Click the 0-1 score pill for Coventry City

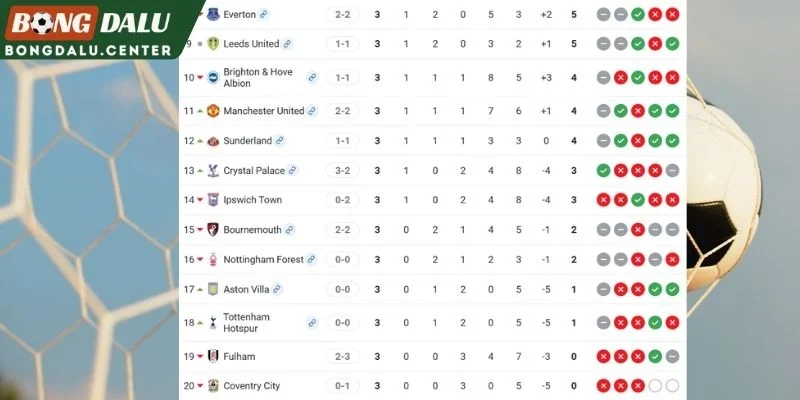[342, 386]
